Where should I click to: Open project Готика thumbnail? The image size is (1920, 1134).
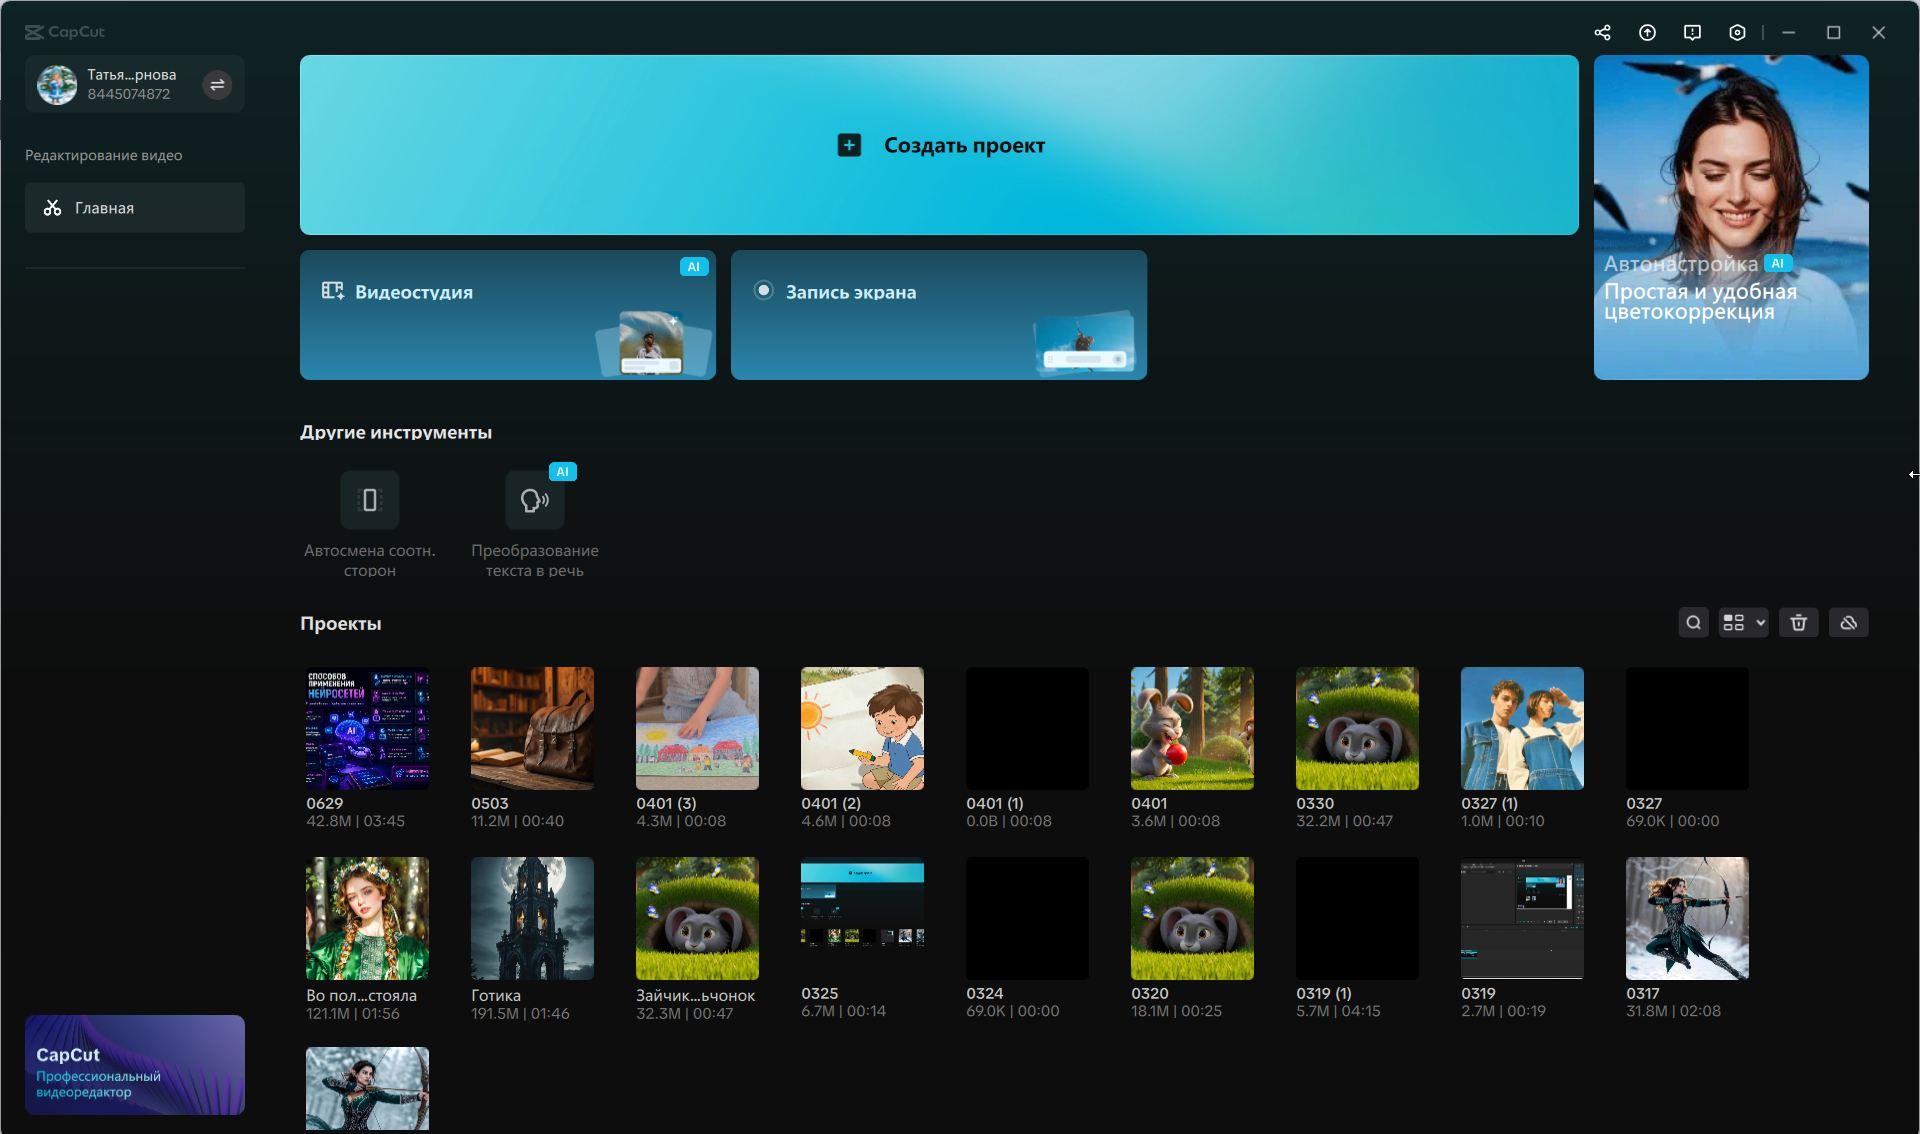(532, 918)
